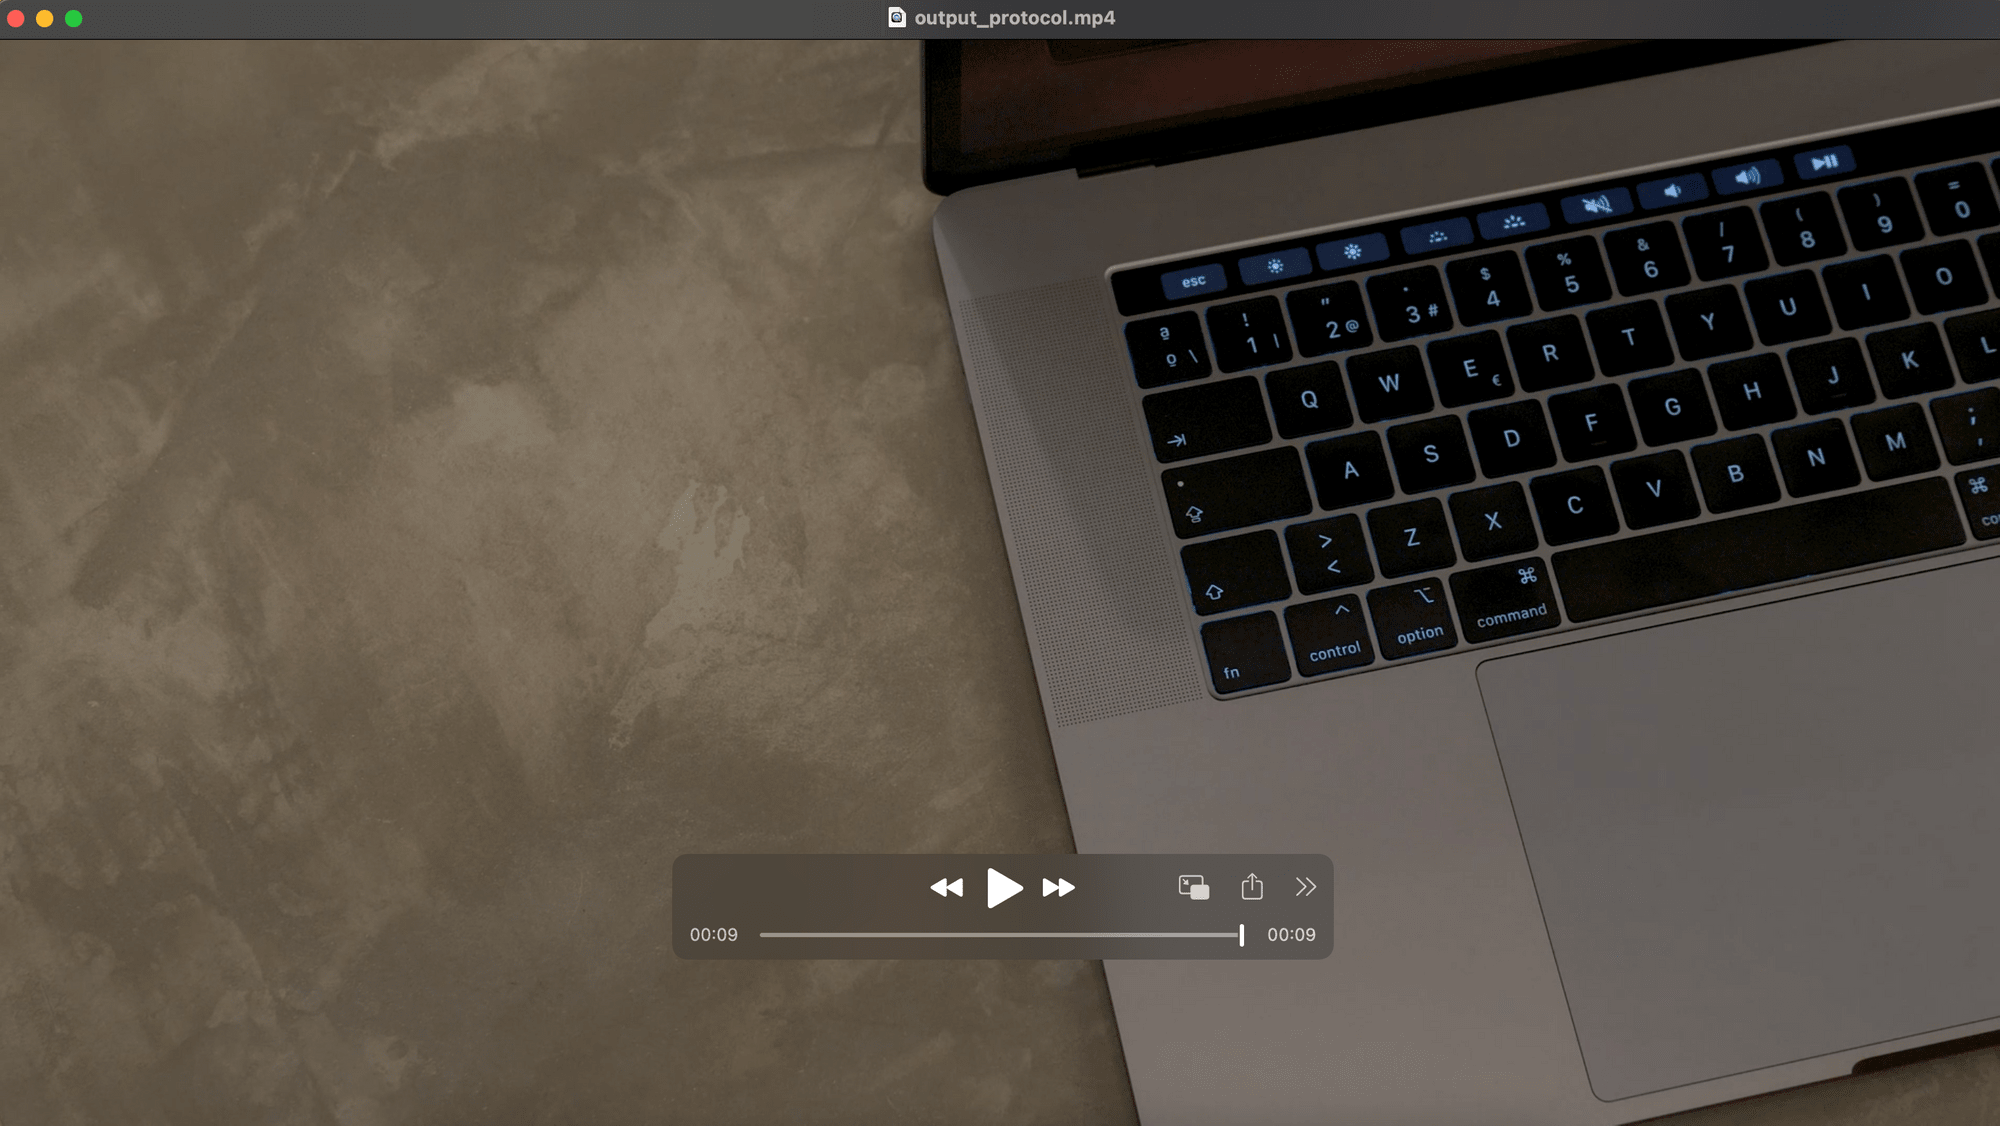Screen dimensions: 2000x1126
Task: Fast forward the video
Action: tap(1058, 887)
